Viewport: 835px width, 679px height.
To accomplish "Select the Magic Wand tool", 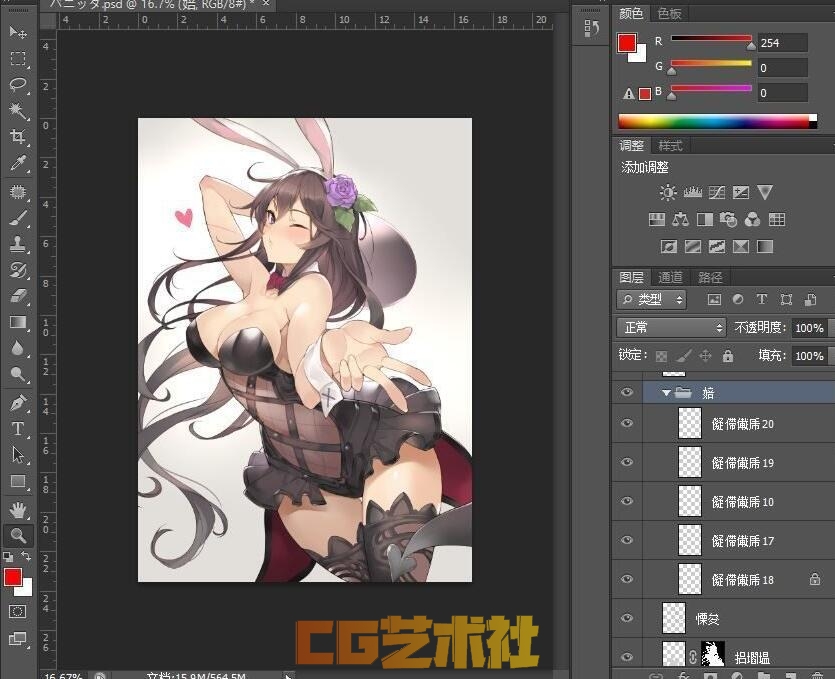I will [x=18, y=111].
